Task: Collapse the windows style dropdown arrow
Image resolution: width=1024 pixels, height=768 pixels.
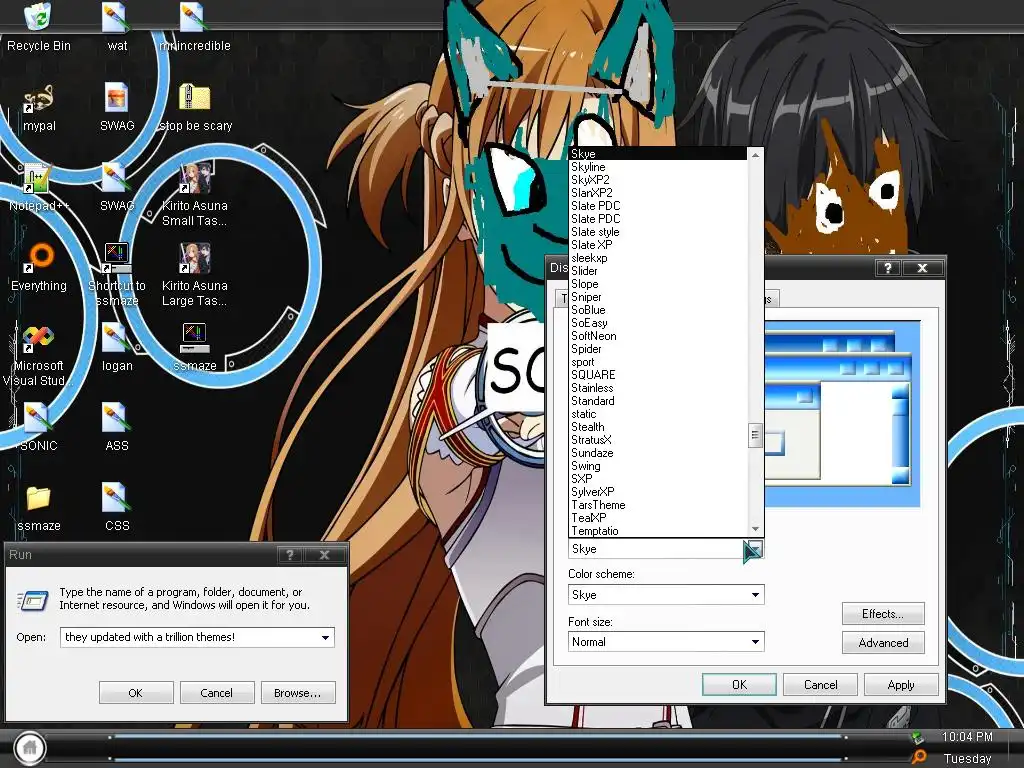Action: coord(753,550)
